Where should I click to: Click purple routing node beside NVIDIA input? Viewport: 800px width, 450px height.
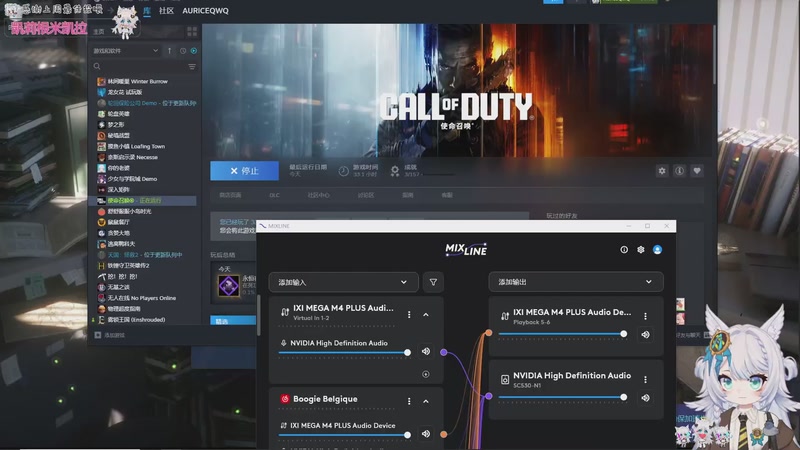tap(444, 352)
